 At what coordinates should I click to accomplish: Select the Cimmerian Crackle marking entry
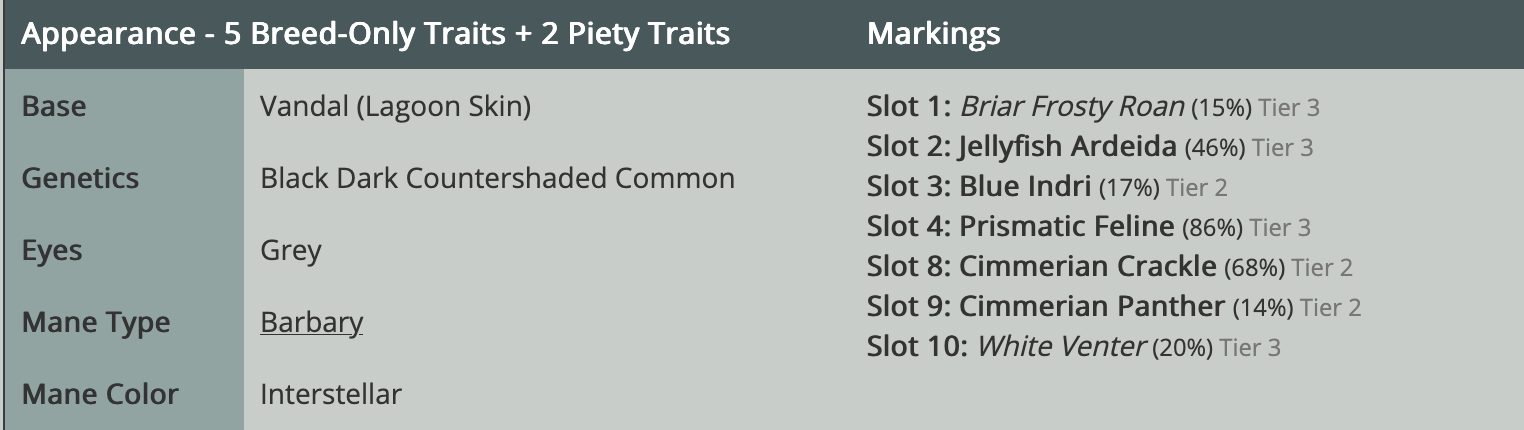tap(1087, 267)
